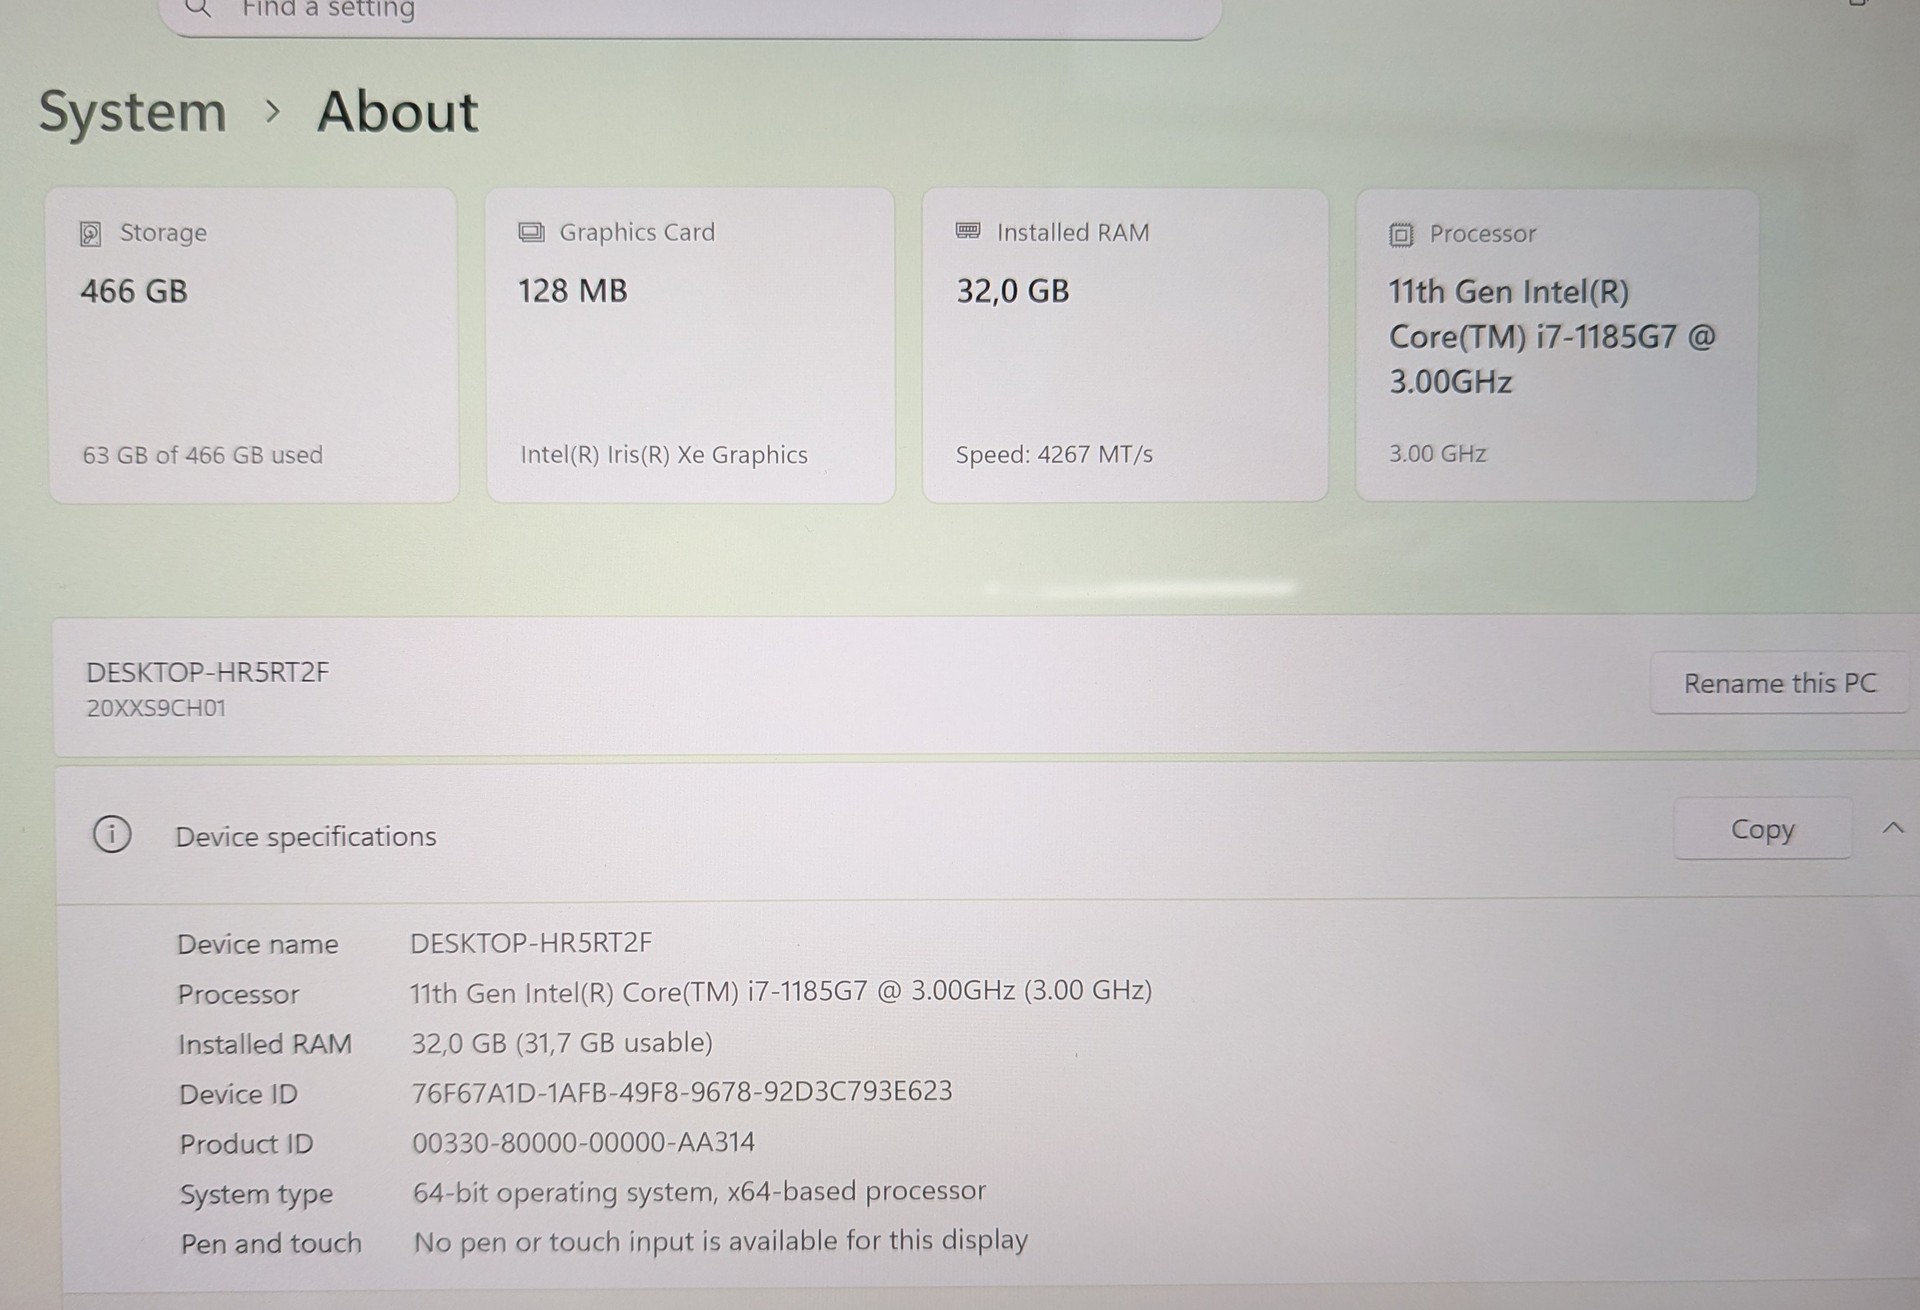Open the Storage 466 GB card

click(x=253, y=345)
